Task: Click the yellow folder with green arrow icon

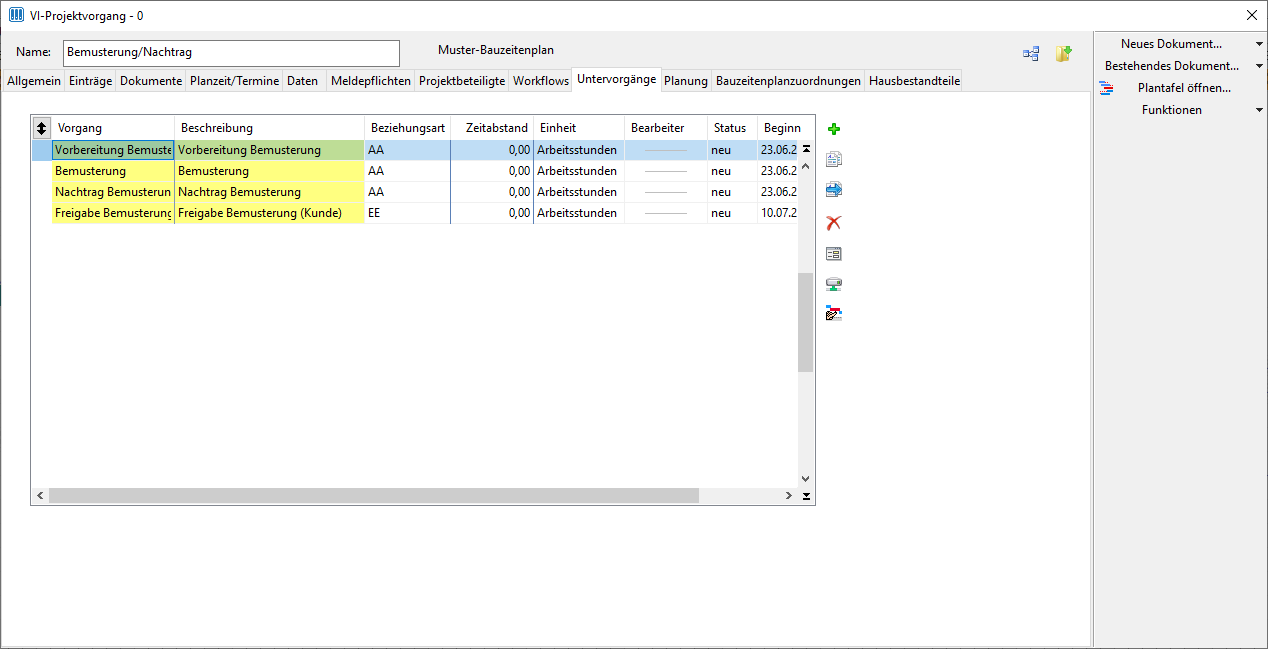Action: (1064, 54)
